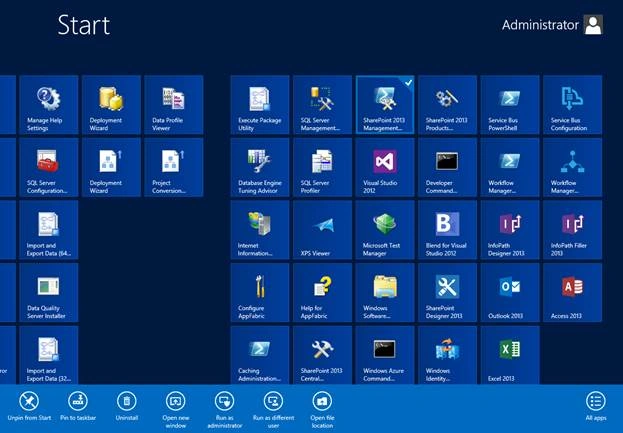Launch Data Profile Viewer tile

(x=174, y=105)
